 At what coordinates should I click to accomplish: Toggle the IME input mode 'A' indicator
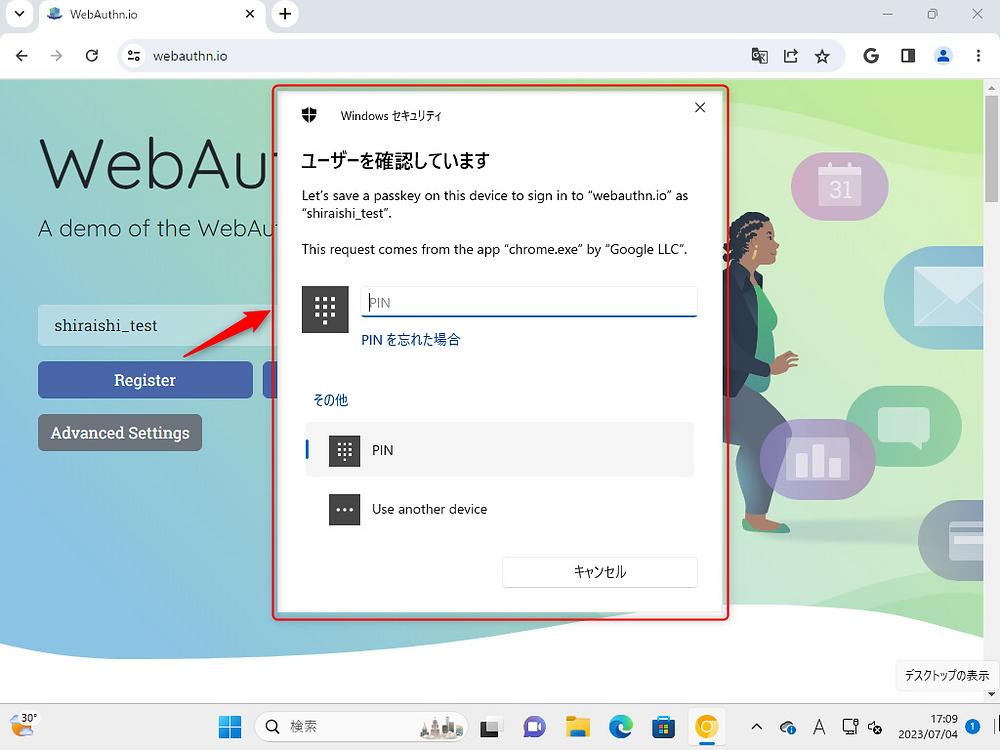pos(819,726)
